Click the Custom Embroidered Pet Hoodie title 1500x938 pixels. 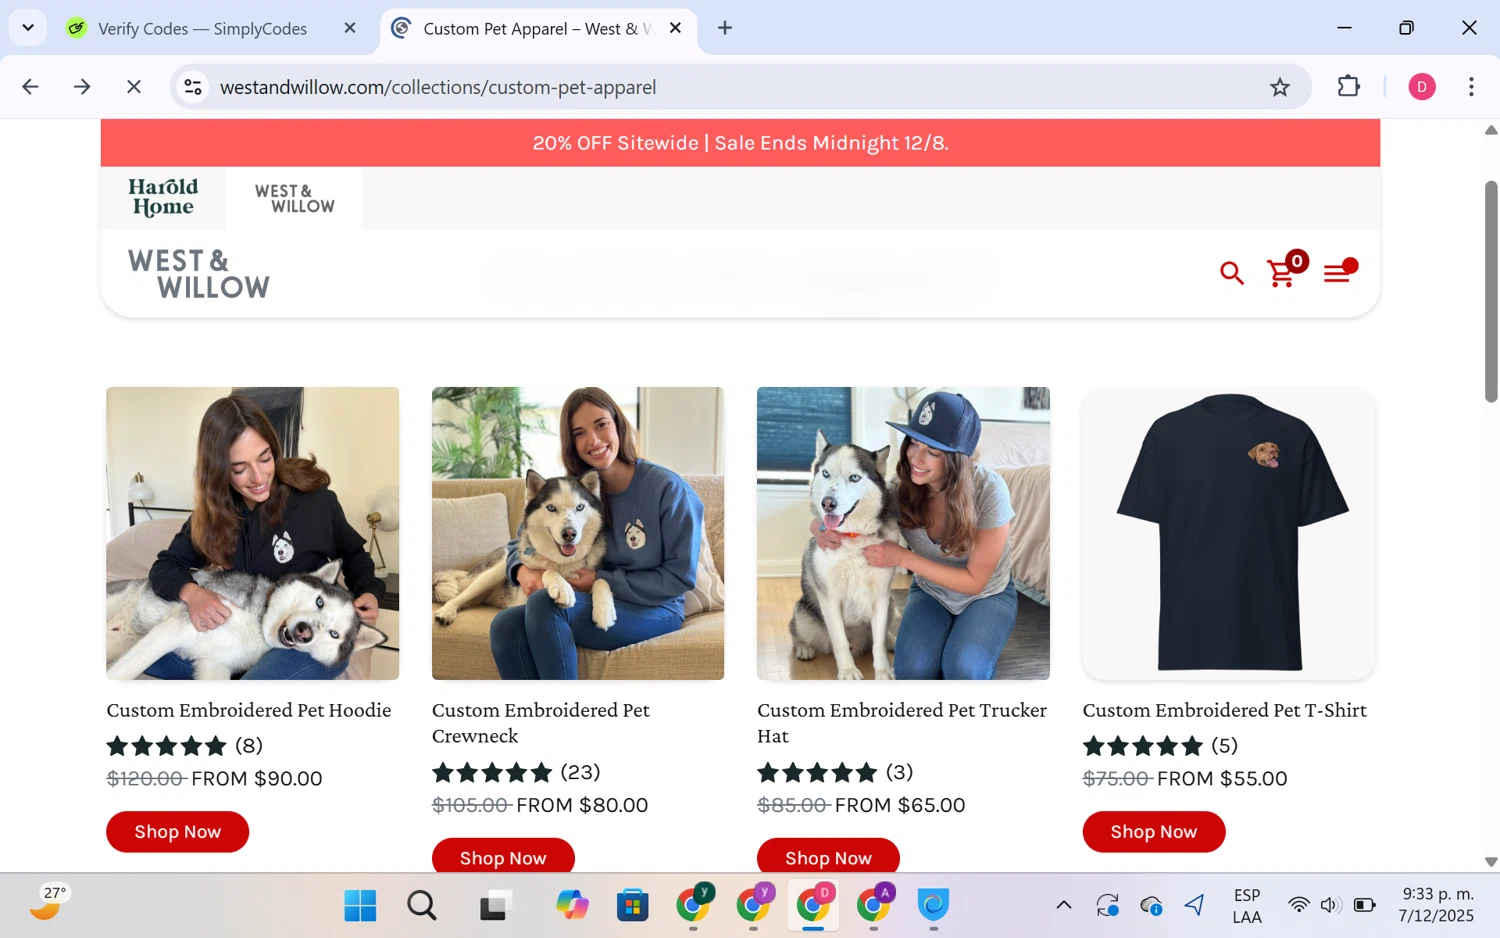(249, 710)
